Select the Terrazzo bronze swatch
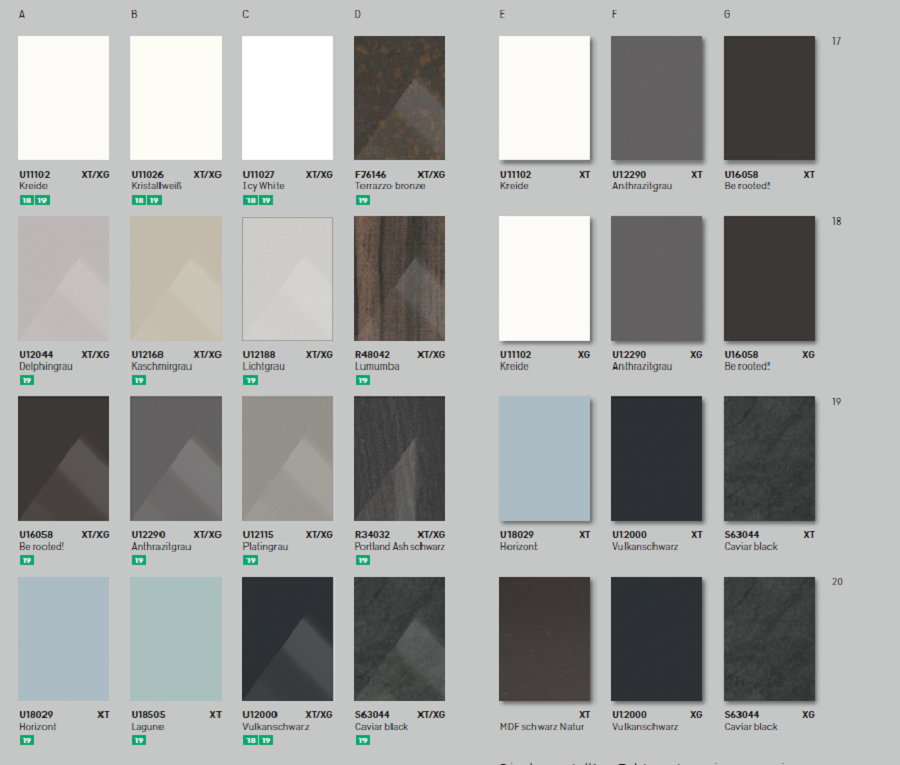This screenshot has width=900, height=765. click(399, 98)
